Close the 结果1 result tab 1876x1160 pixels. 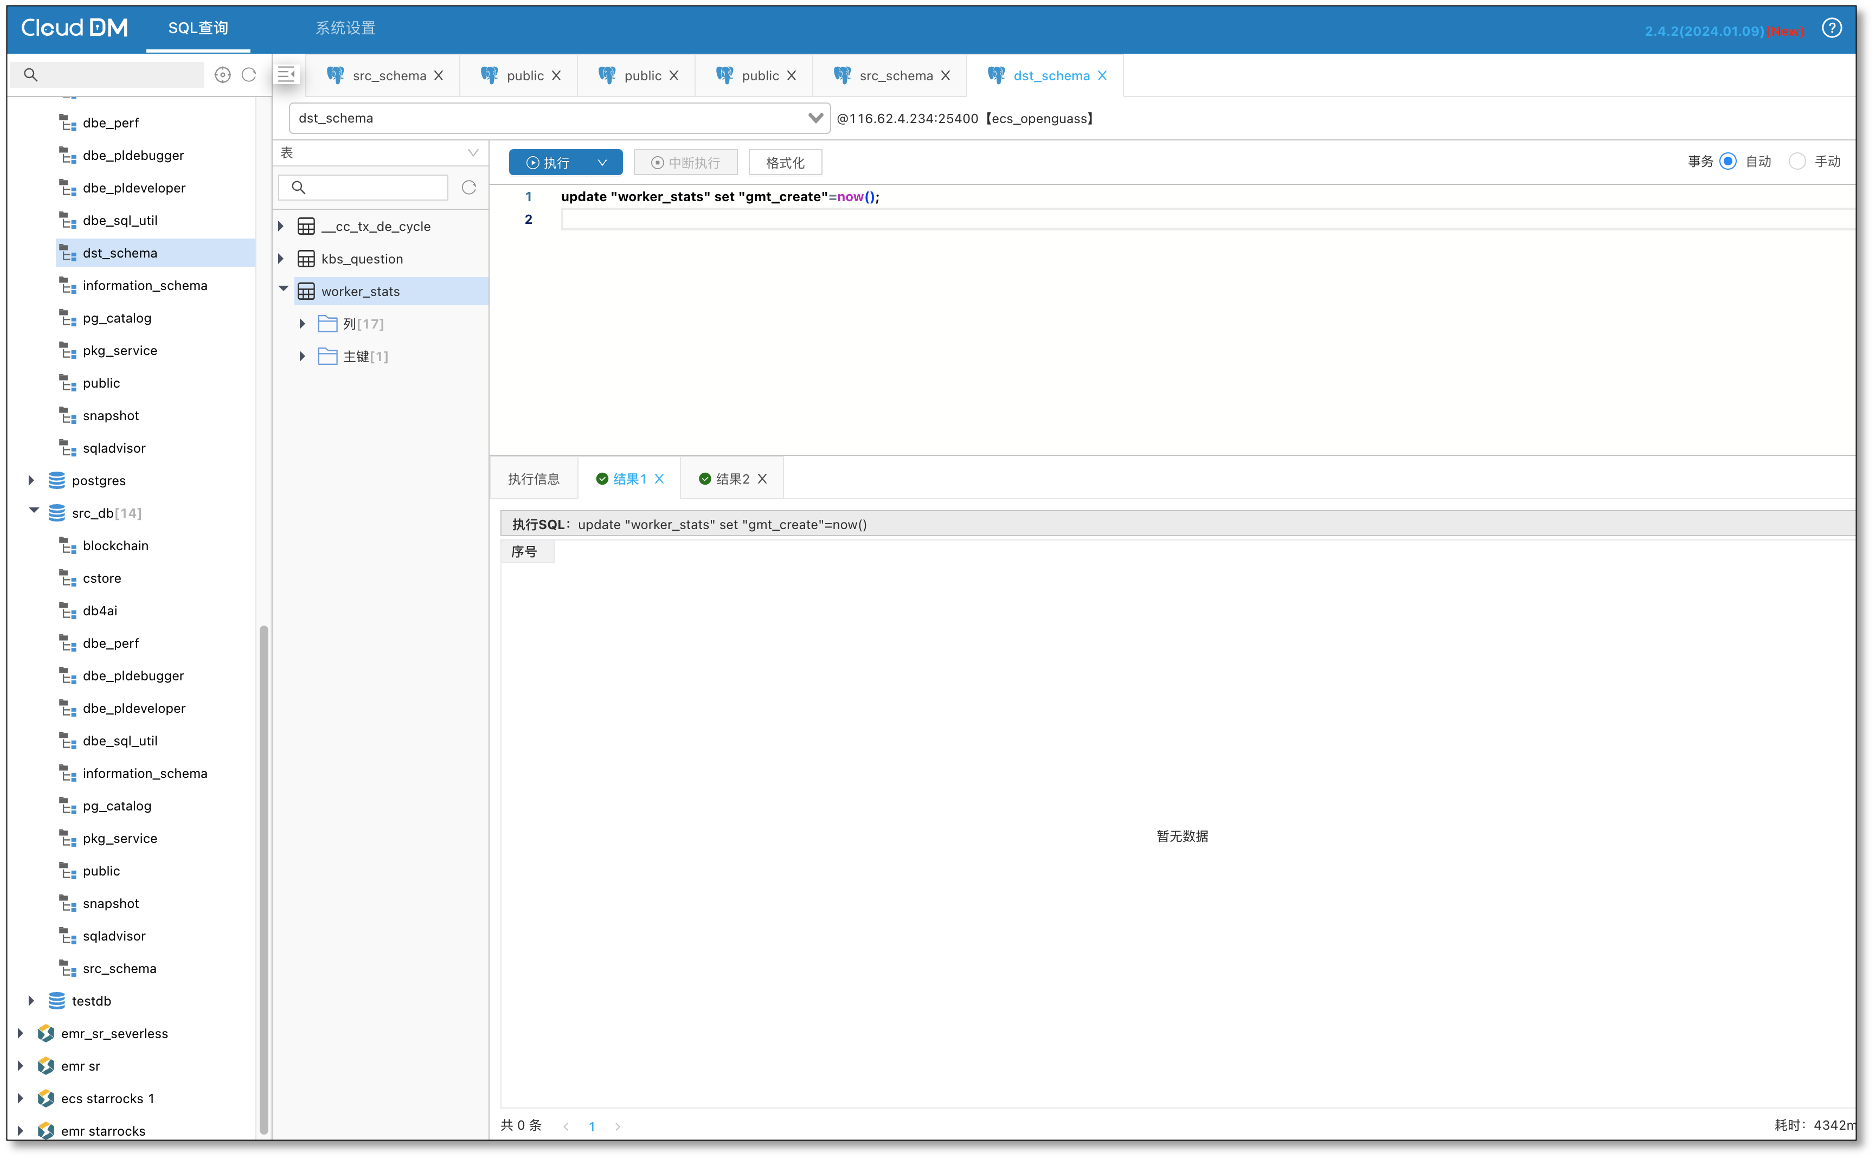pos(659,479)
